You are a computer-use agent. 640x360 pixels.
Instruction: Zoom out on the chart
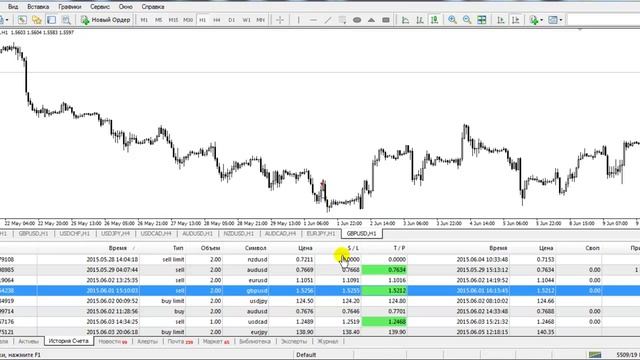point(467,20)
